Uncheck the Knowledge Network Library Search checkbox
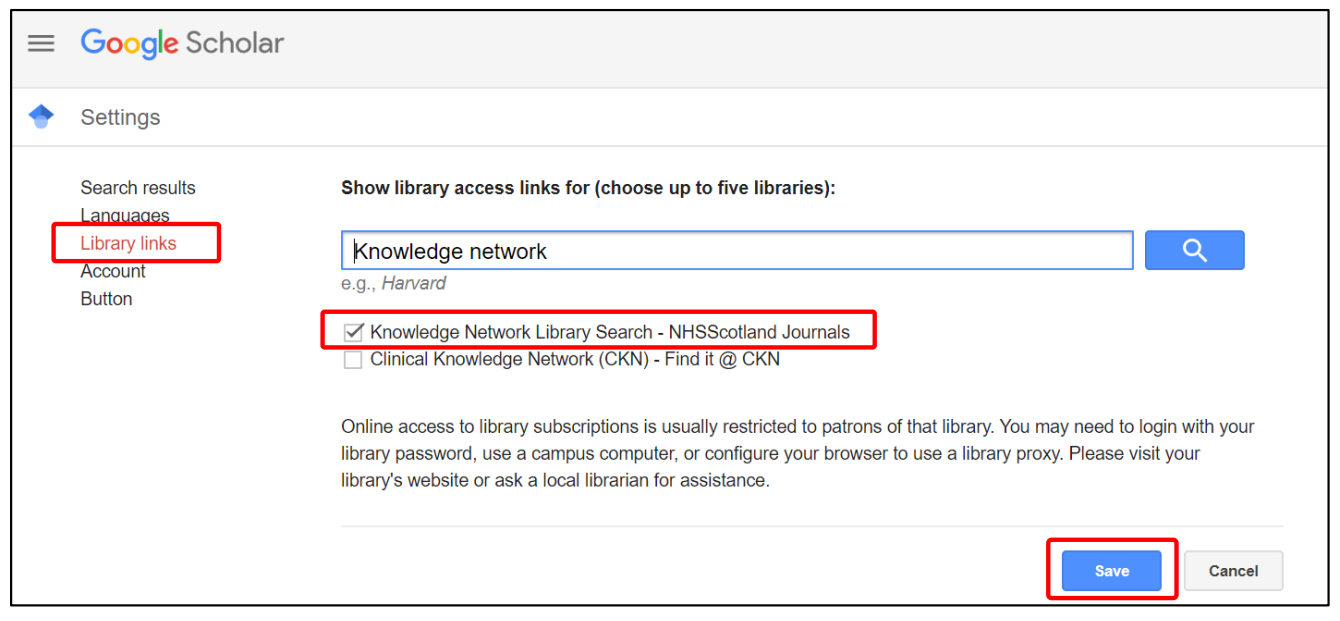This screenshot has height=621, width=1340. (352, 332)
